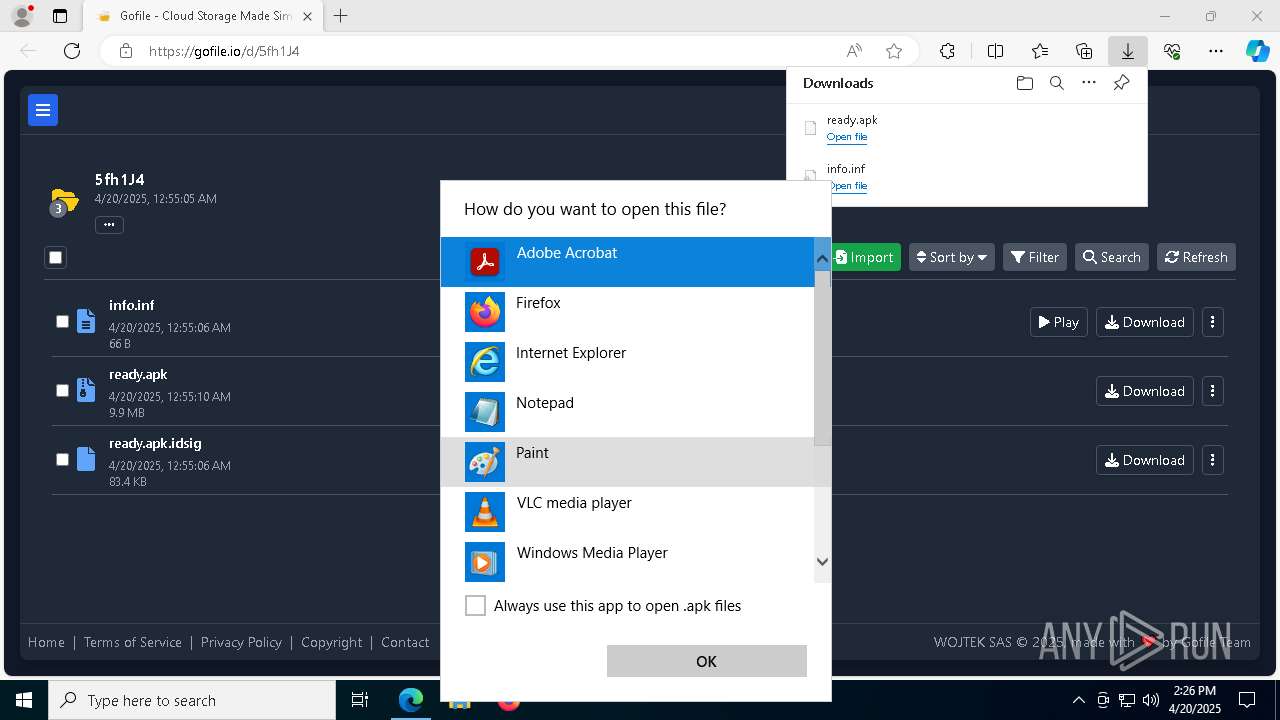1280x720 pixels.
Task: Open more options for ready.apk.idsig
Action: click(1213, 460)
